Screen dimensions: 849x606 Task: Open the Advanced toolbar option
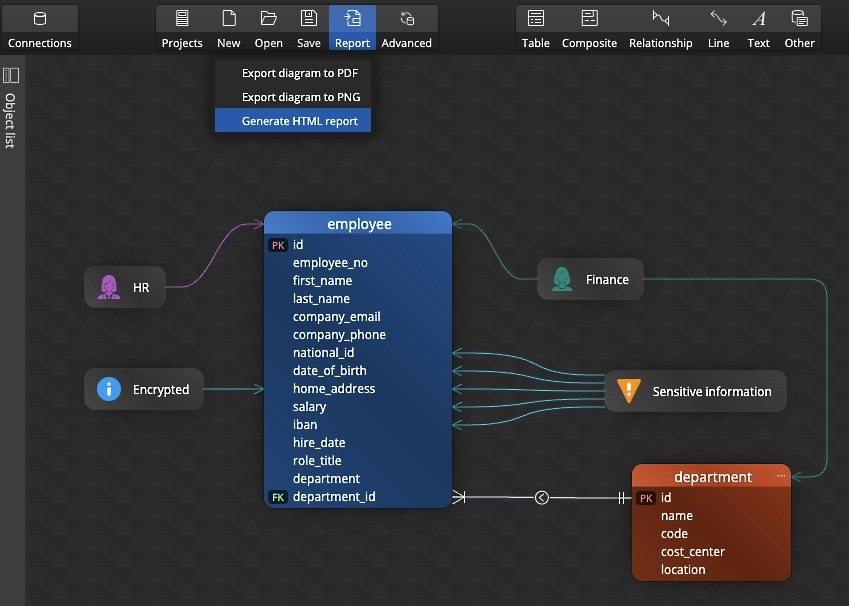[x=407, y=28]
